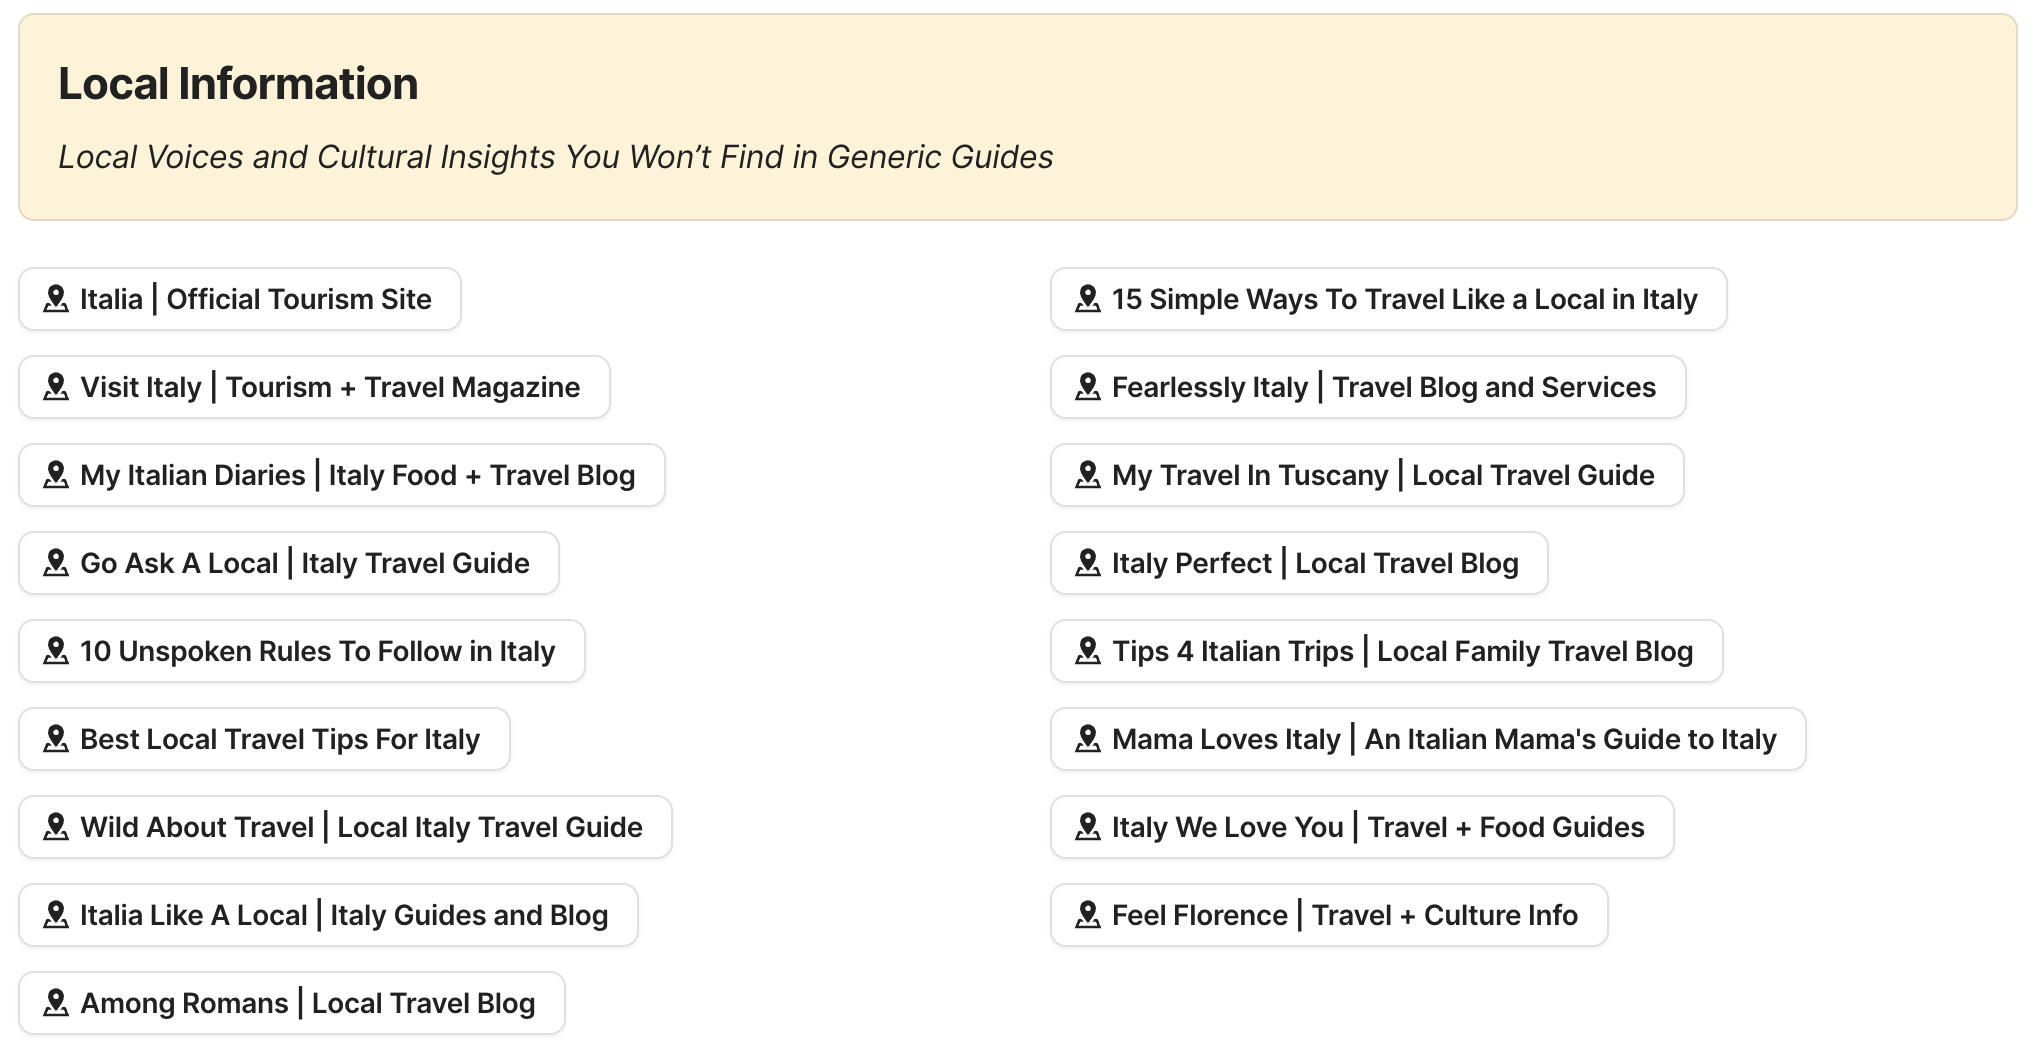Open Italy We Love You food guides
This screenshot has width=2034, height=1062.
tap(1378, 827)
